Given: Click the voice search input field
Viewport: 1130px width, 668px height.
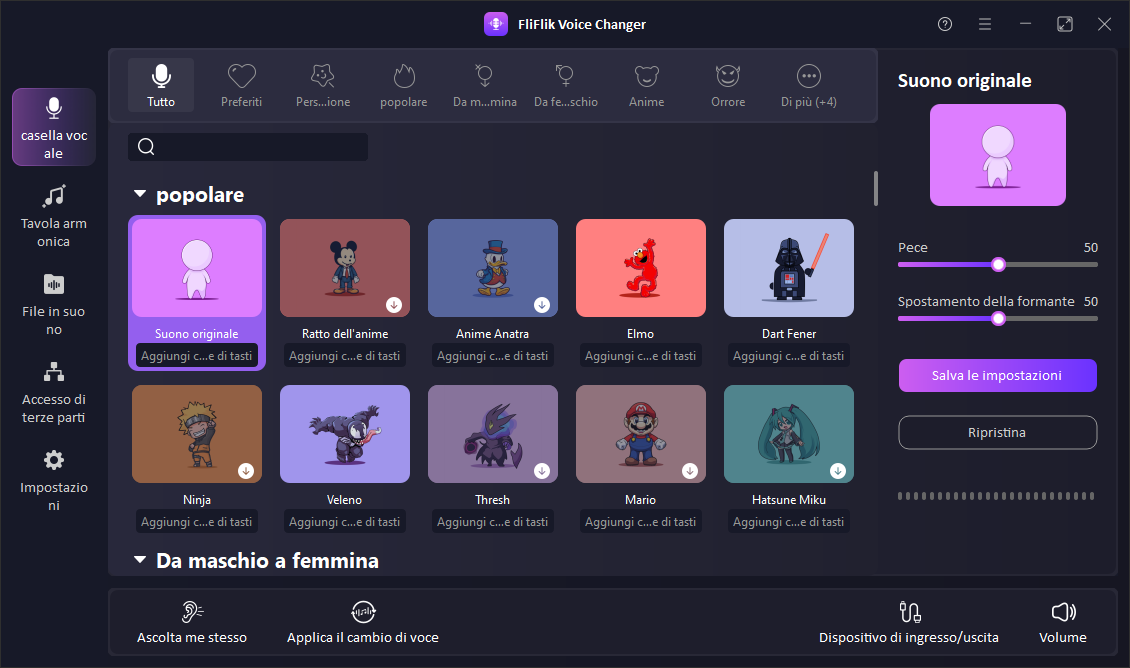Looking at the screenshot, I should pos(248,147).
